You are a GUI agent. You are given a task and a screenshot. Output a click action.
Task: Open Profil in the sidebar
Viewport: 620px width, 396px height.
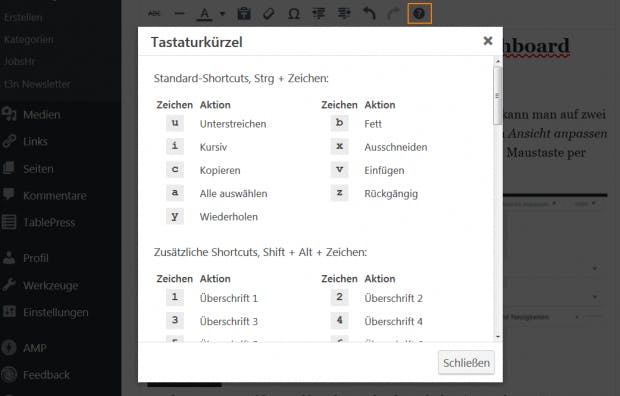click(x=36, y=258)
